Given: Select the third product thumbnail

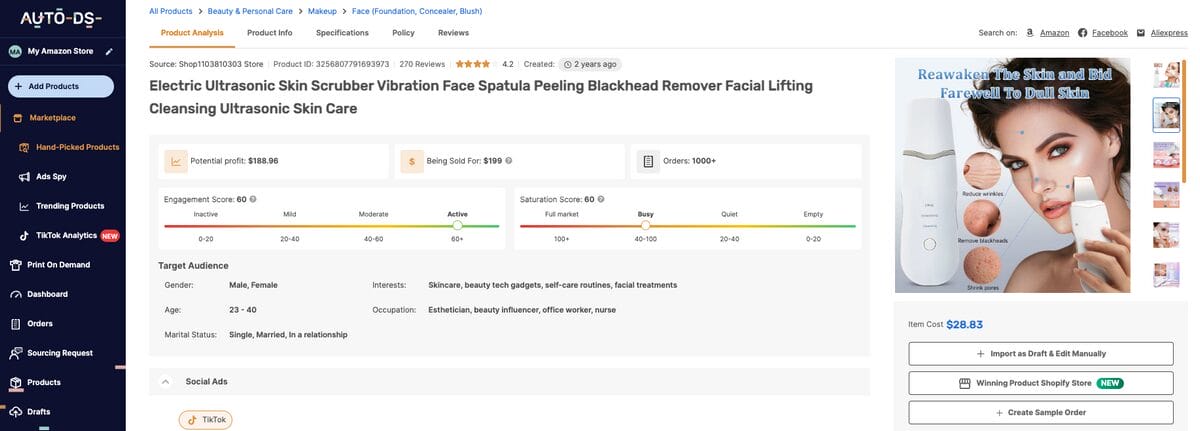Looking at the screenshot, I should coord(1166,154).
